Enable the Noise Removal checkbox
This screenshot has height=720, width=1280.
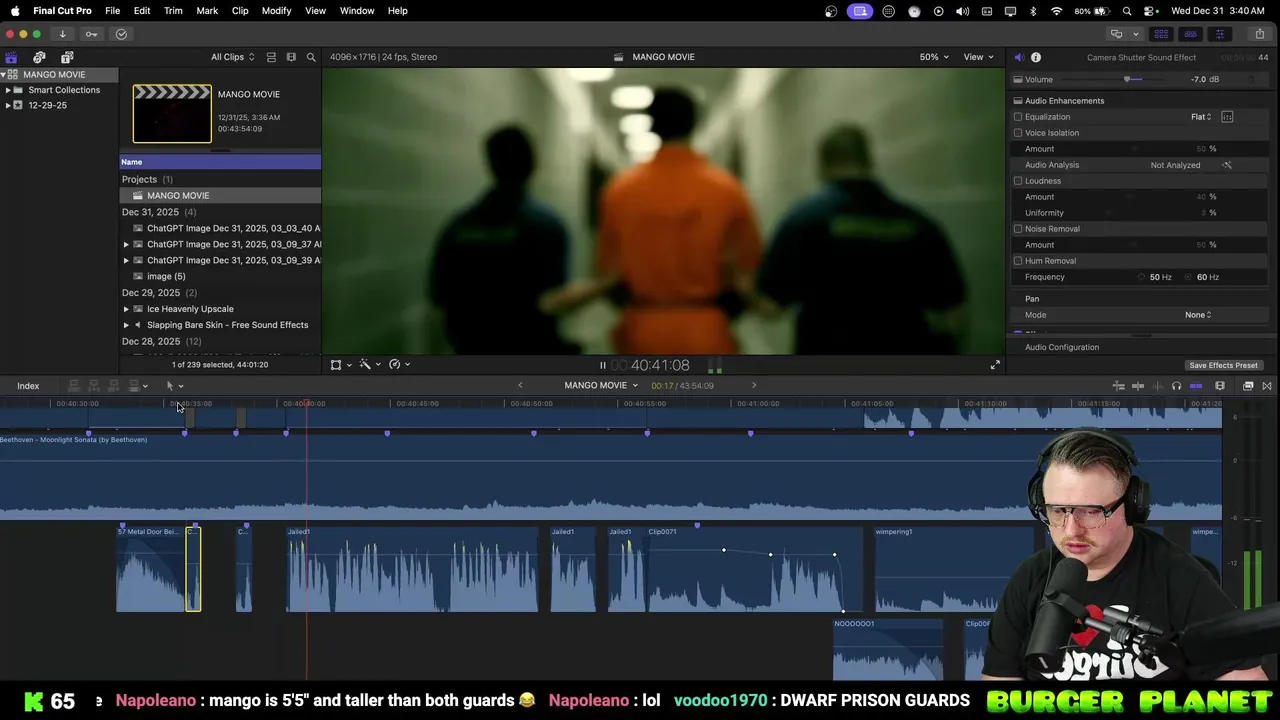[1018, 229]
